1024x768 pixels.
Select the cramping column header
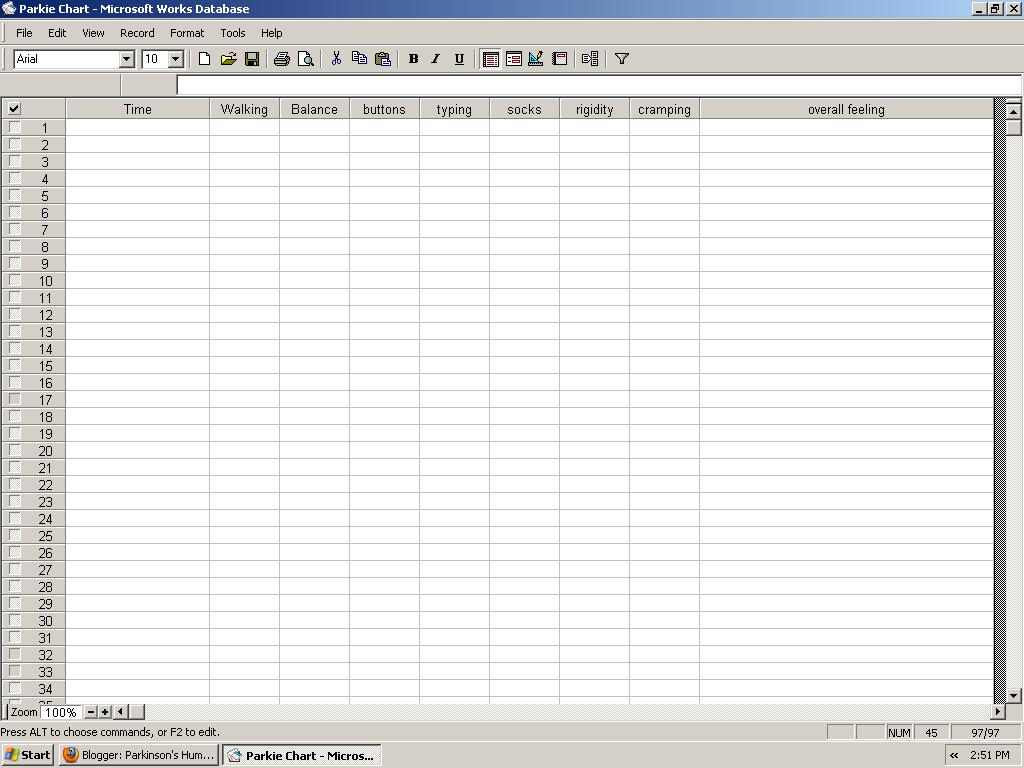coord(664,109)
